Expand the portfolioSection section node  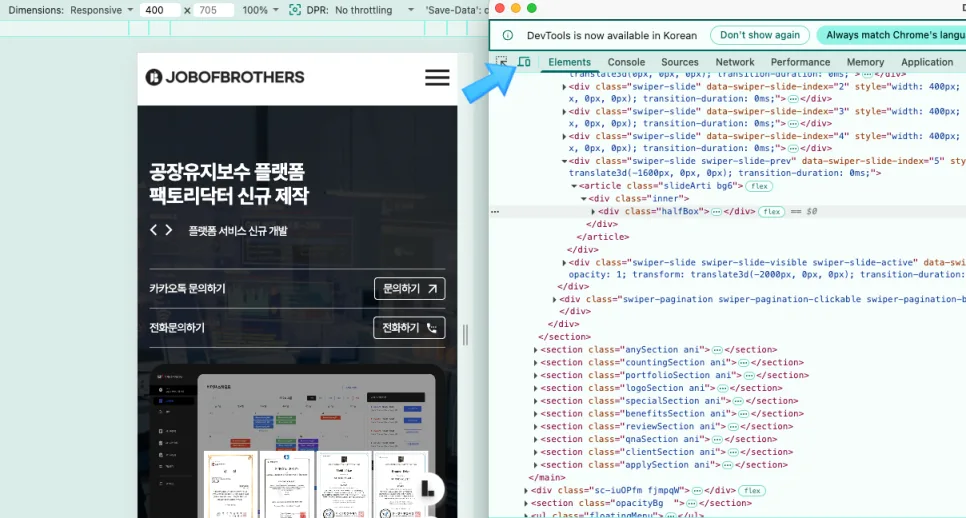(x=535, y=375)
